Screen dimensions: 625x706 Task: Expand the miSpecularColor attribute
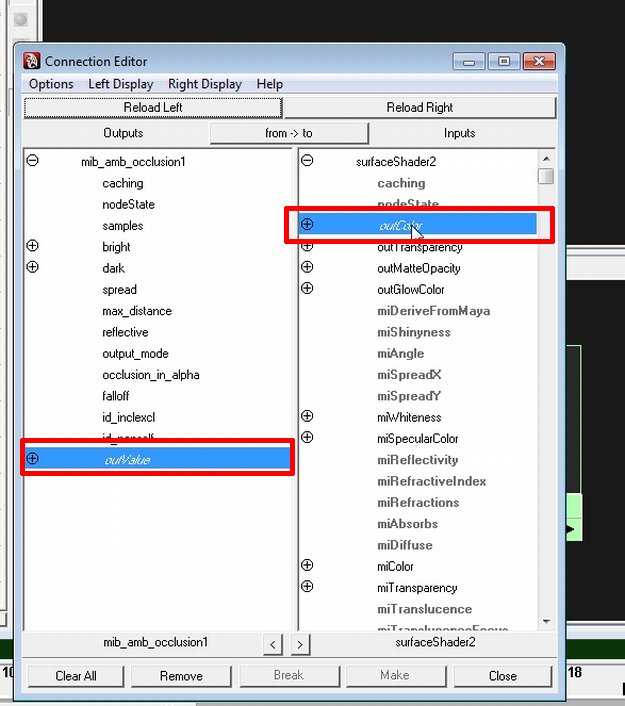(x=307, y=437)
